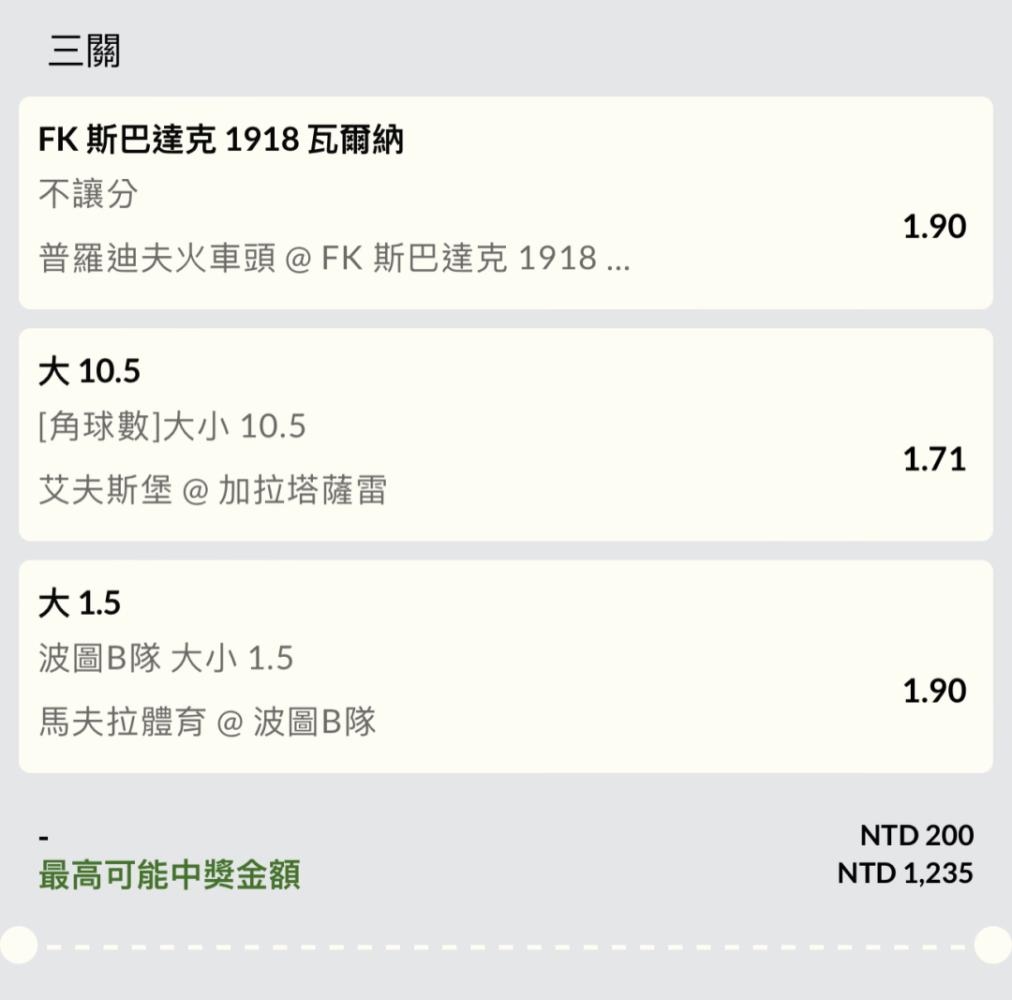Click the 1.90 odds for 波圖B隊 bet
The height and width of the screenshot is (1000, 1012).
pos(934,691)
